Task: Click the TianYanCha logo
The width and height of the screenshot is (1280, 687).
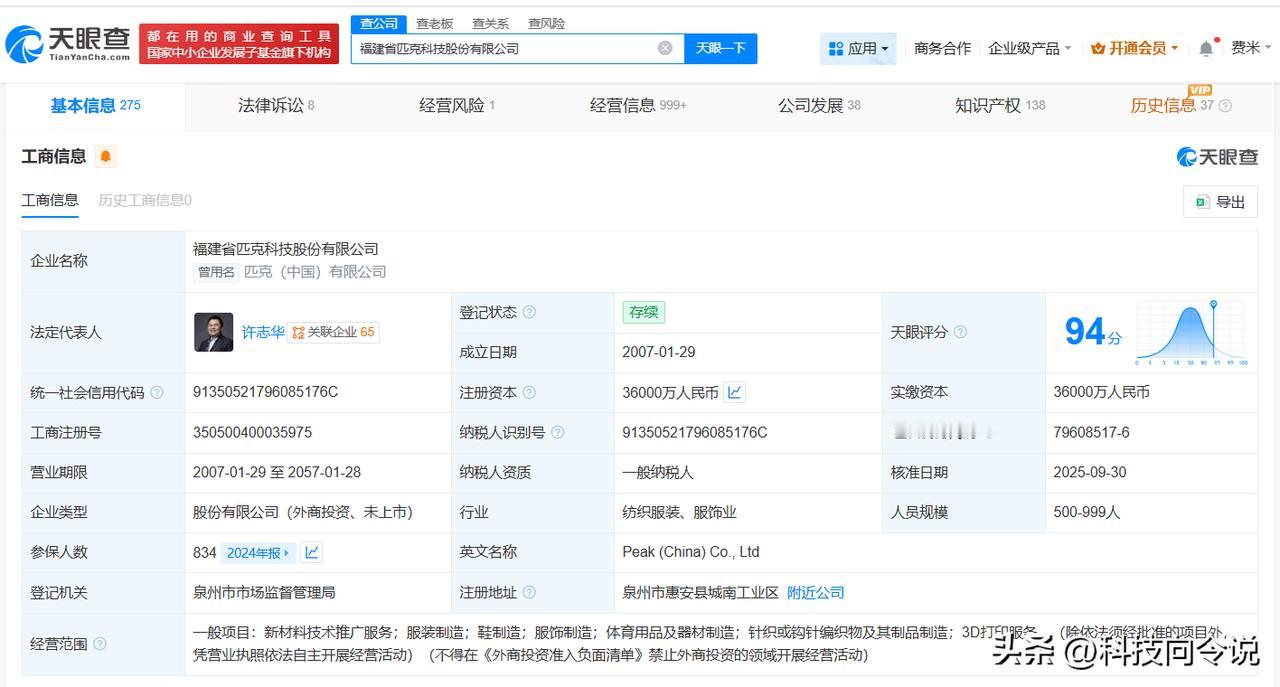Action: coord(68,44)
